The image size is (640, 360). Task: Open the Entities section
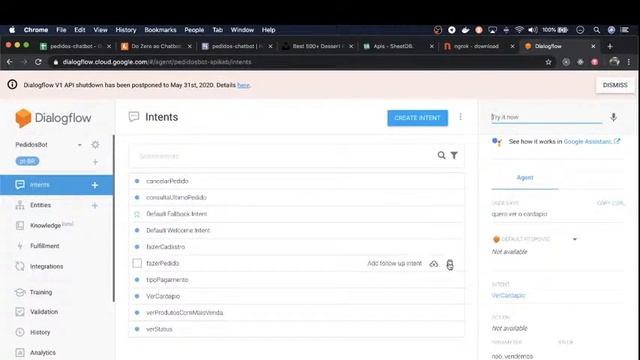tap(40, 205)
